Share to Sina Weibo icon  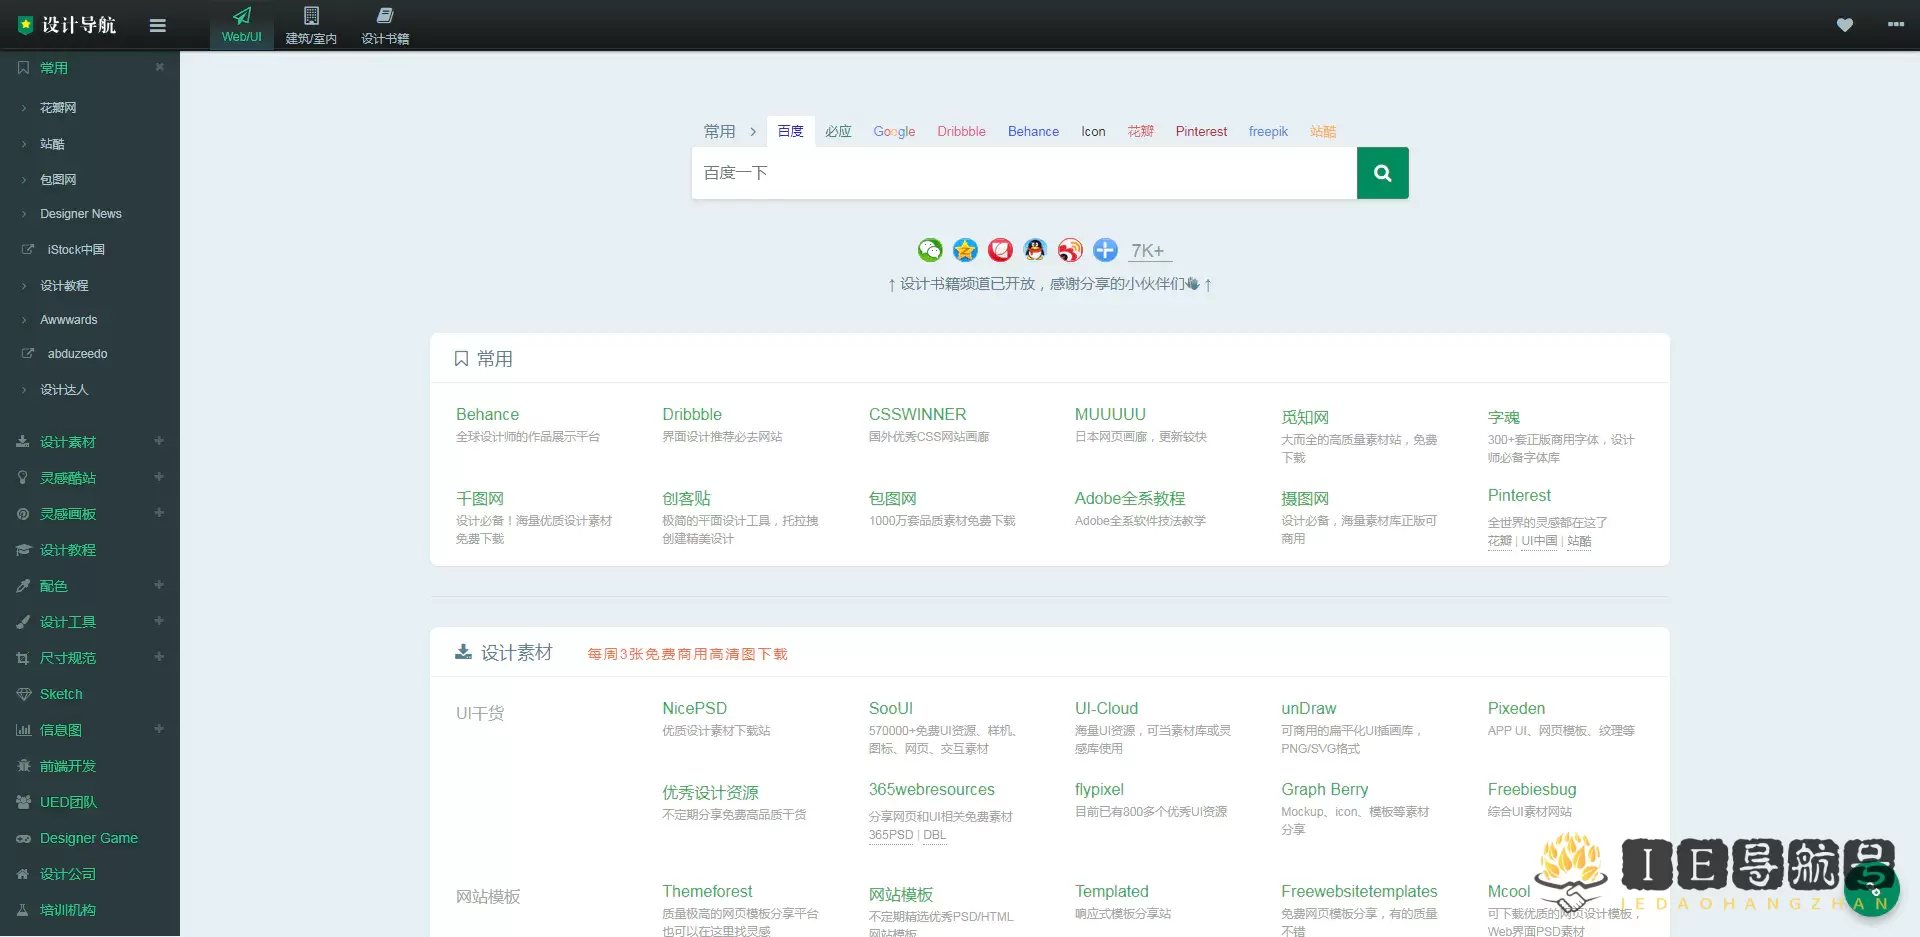pyautogui.click(x=1070, y=250)
